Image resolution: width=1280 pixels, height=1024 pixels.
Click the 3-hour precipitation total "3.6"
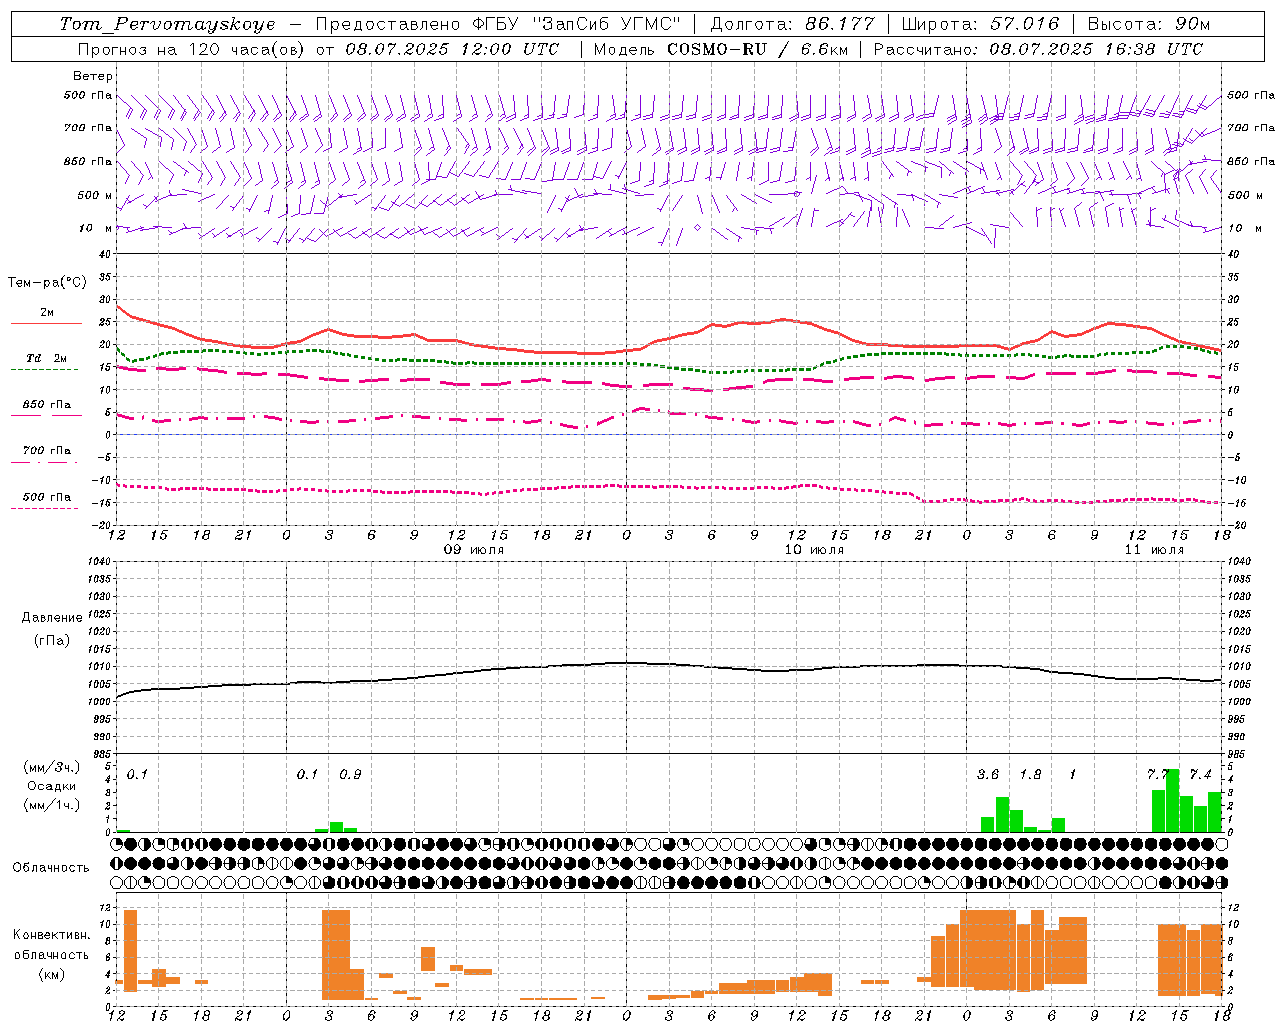click(988, 774)
